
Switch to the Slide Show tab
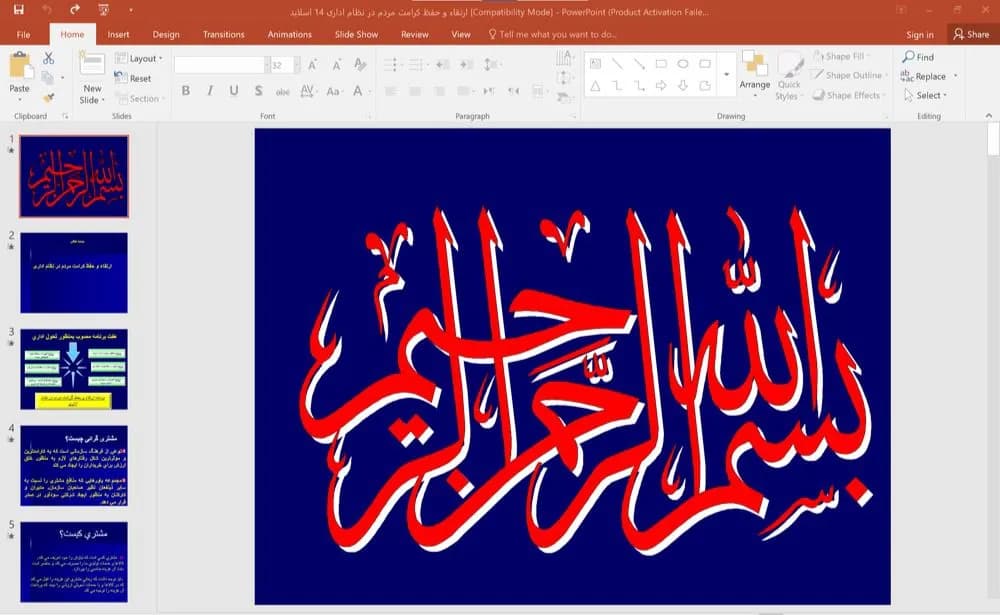click(357, 34)
